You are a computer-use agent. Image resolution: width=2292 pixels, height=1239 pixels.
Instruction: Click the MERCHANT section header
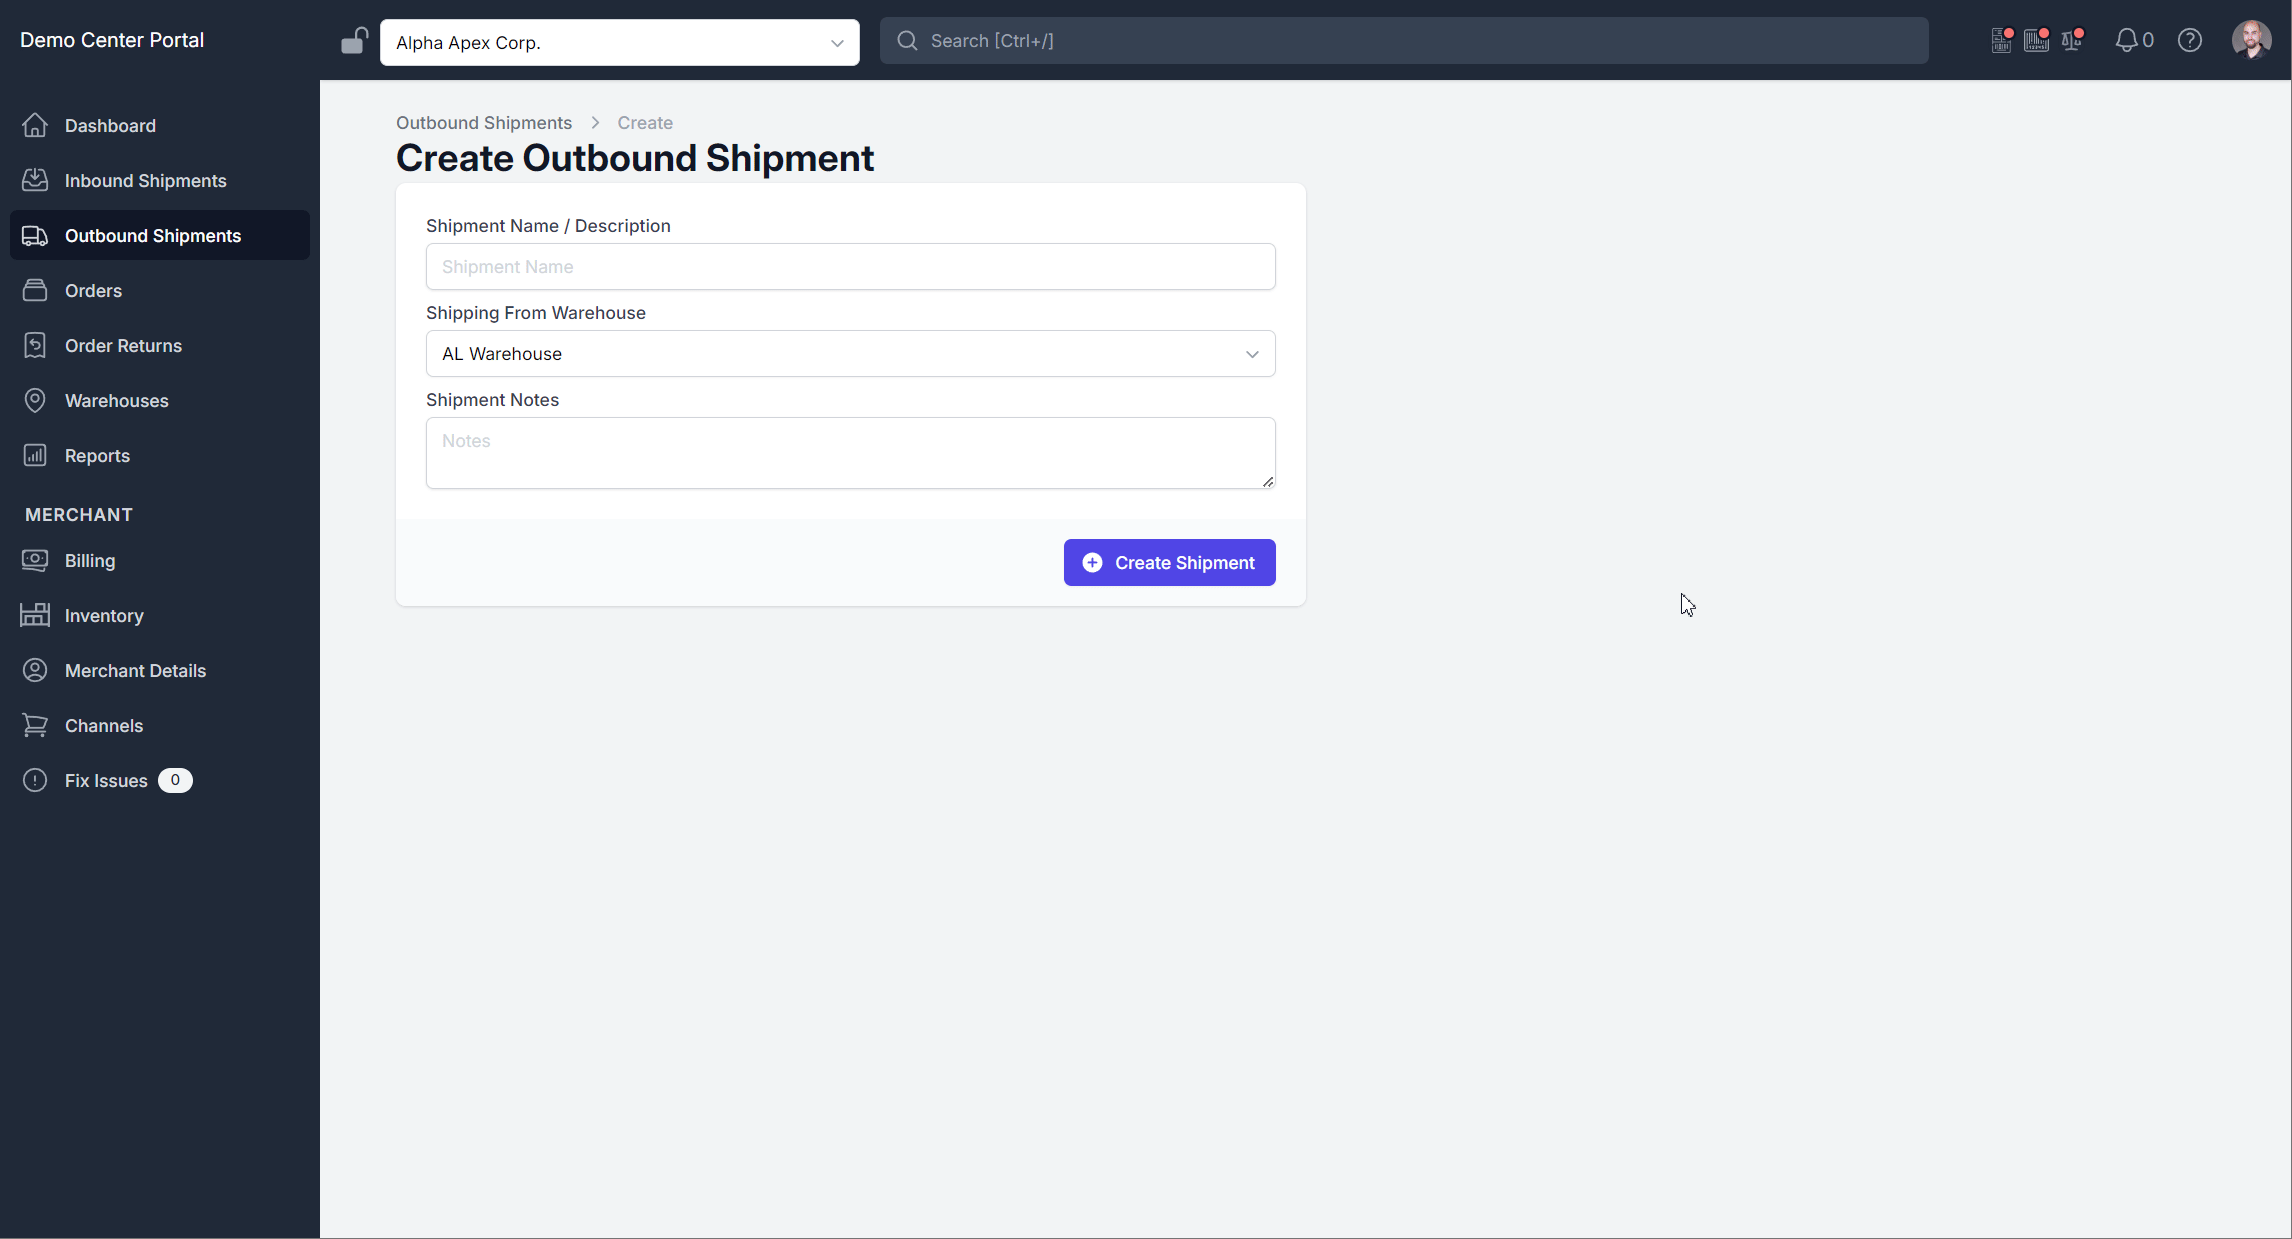click(x=79, y=514)
